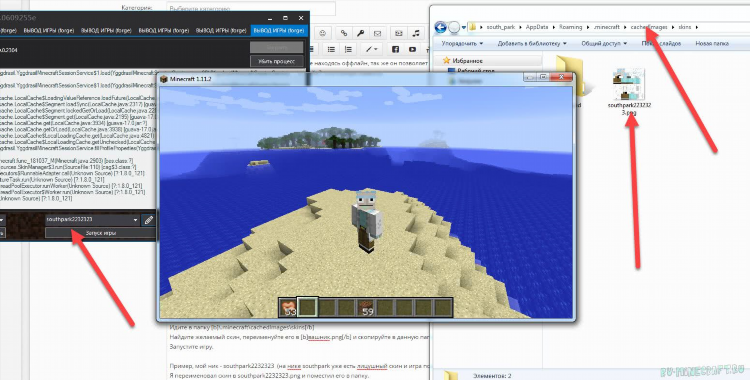This screenshot has width=750, height=380.
Task: Switch to the active ВЫВОД ИГРЫ (forge) tab
Action: 279,30
